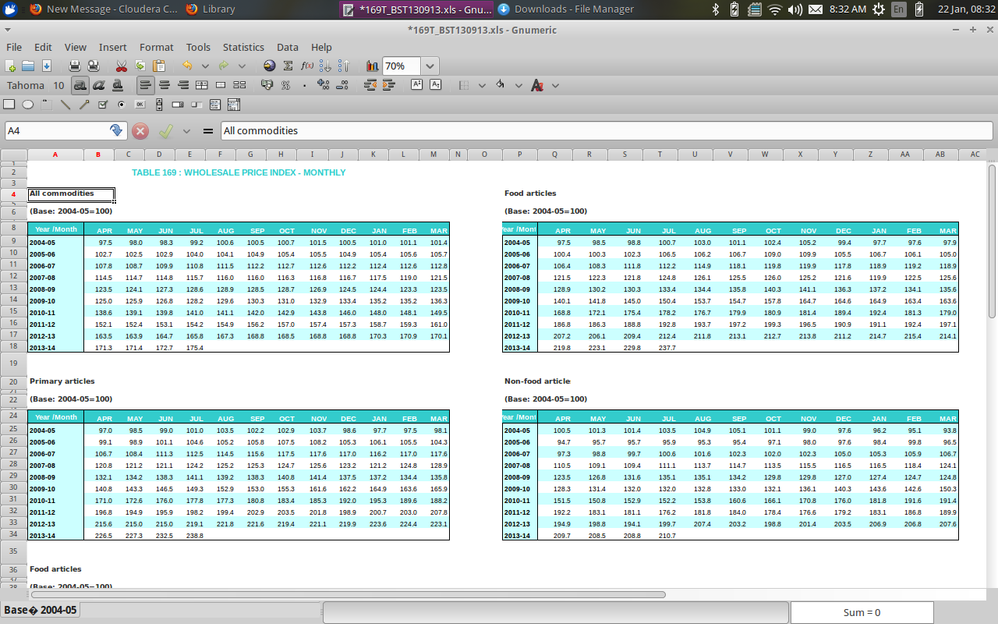Open the Format menu
The height and width of the screenshot is (624, 998).
[x=156, y=47]
